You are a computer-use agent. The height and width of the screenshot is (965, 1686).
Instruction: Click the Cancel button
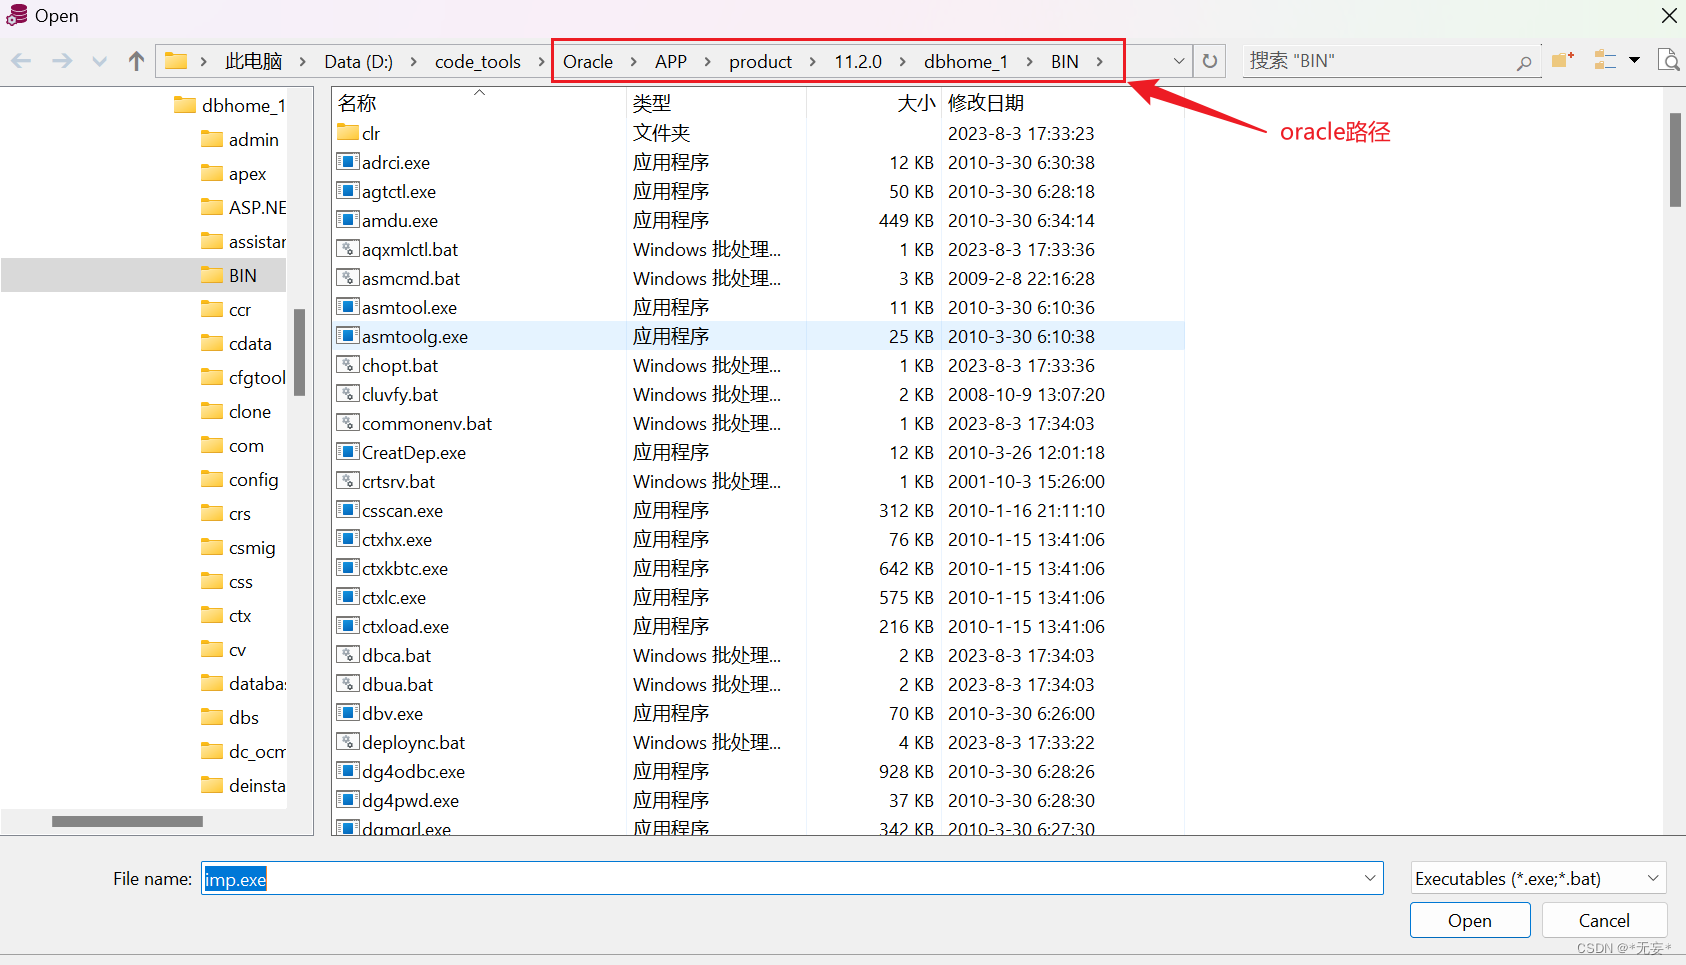pos(1604,920)
